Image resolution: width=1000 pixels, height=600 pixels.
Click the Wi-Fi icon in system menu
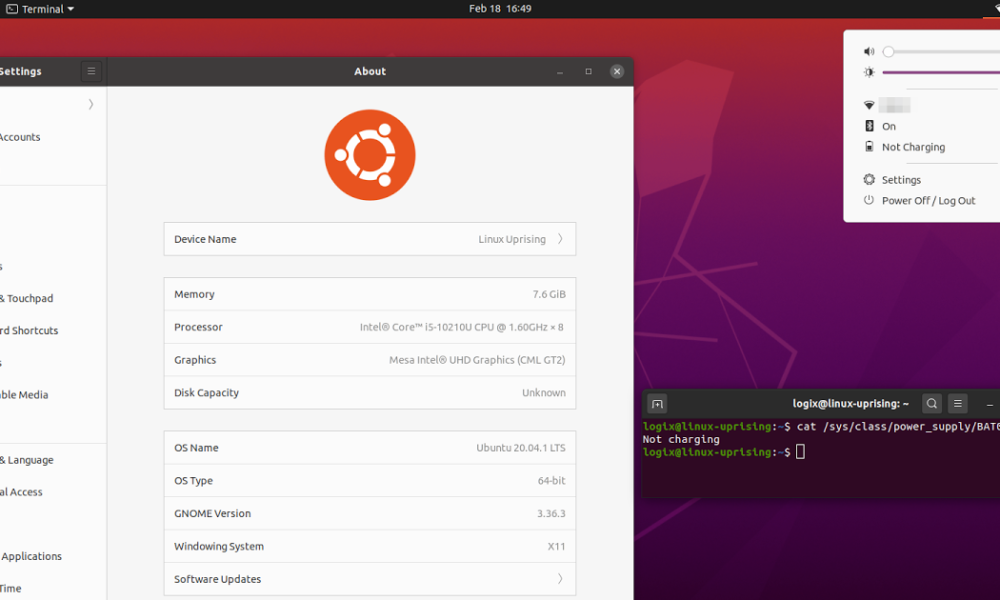point(869,105)
